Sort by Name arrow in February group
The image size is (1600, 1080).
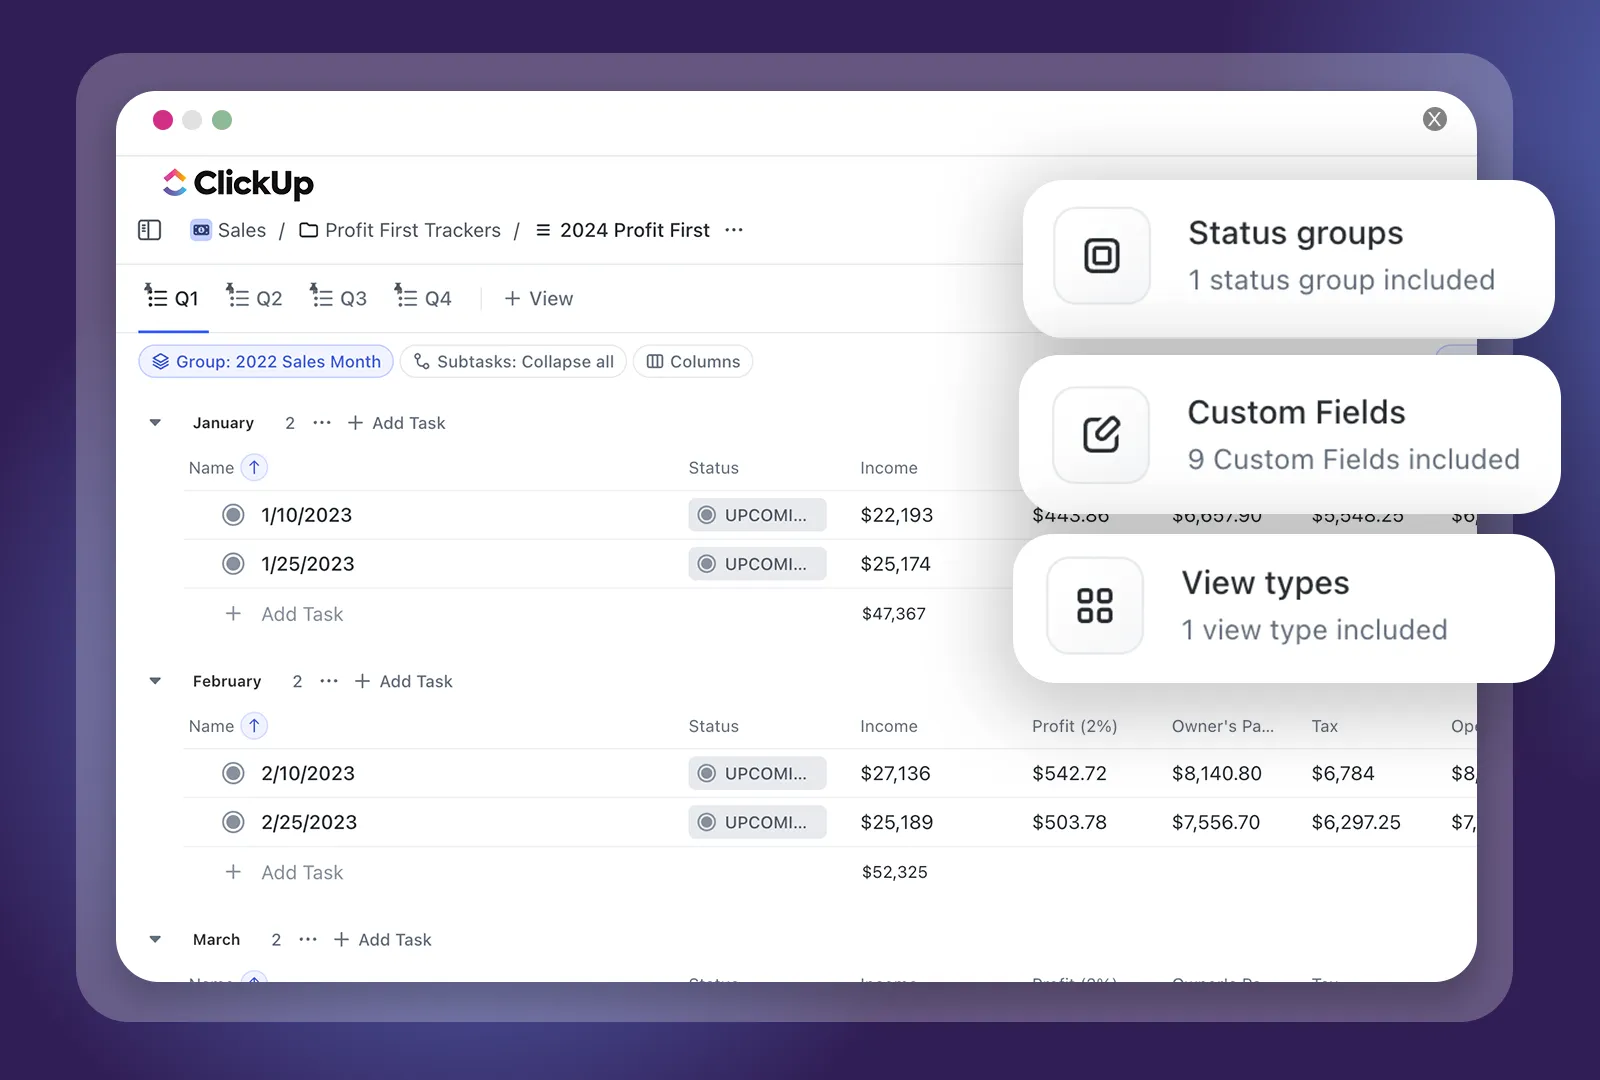(254, 726)
